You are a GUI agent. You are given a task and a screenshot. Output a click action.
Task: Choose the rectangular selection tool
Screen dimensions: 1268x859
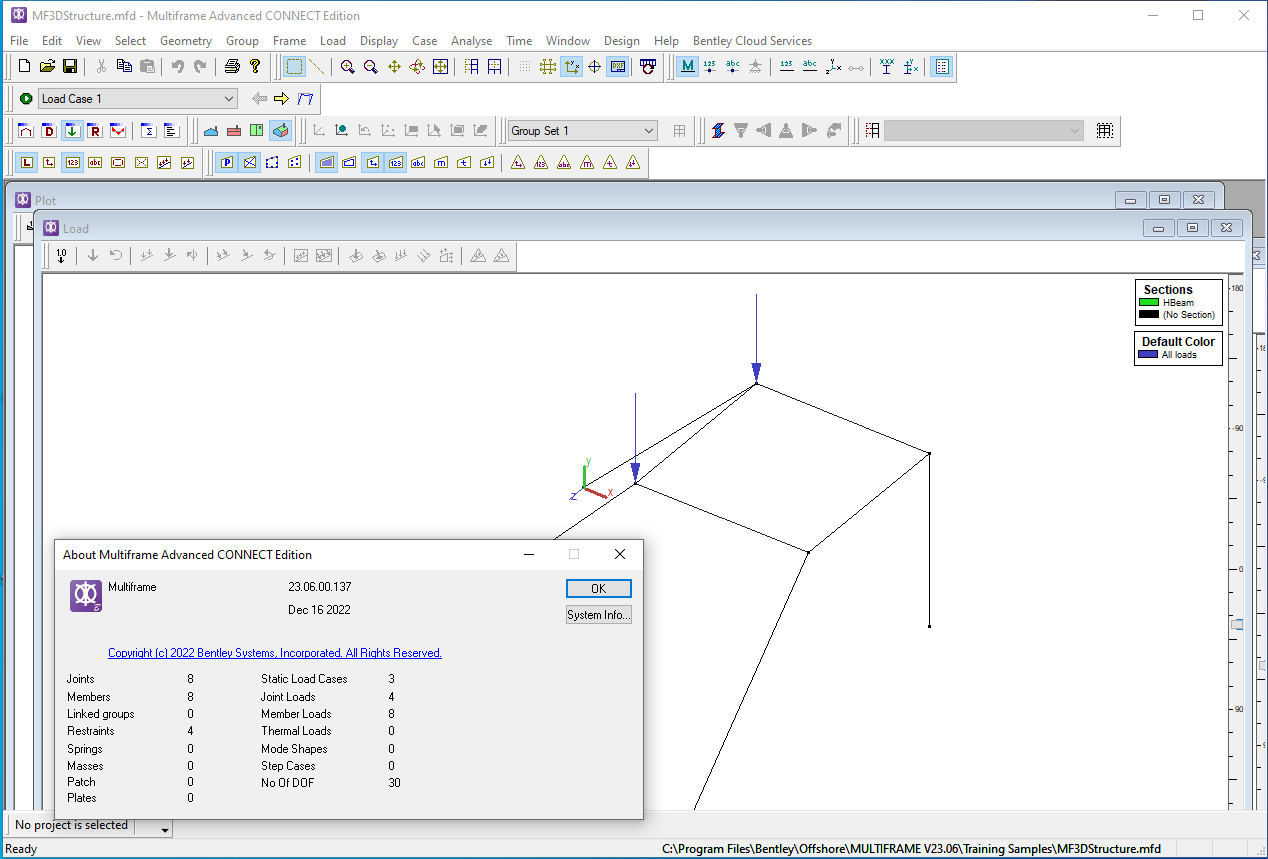[x=294, y=67]
